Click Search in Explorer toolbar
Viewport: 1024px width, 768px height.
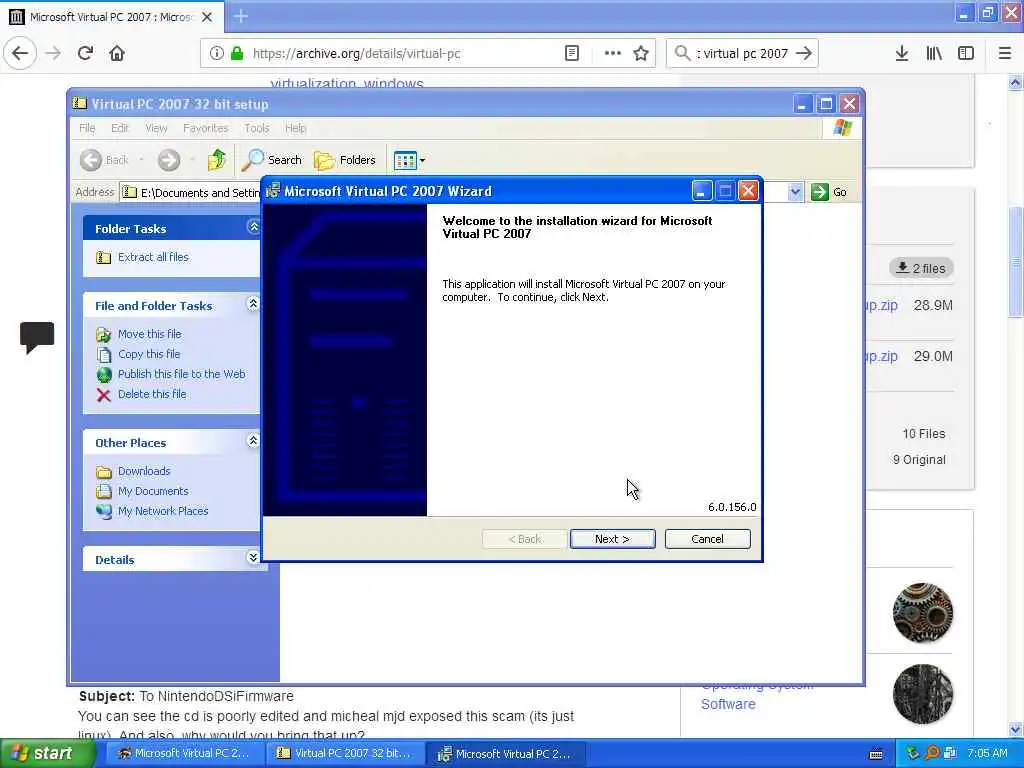pos(272,160)
